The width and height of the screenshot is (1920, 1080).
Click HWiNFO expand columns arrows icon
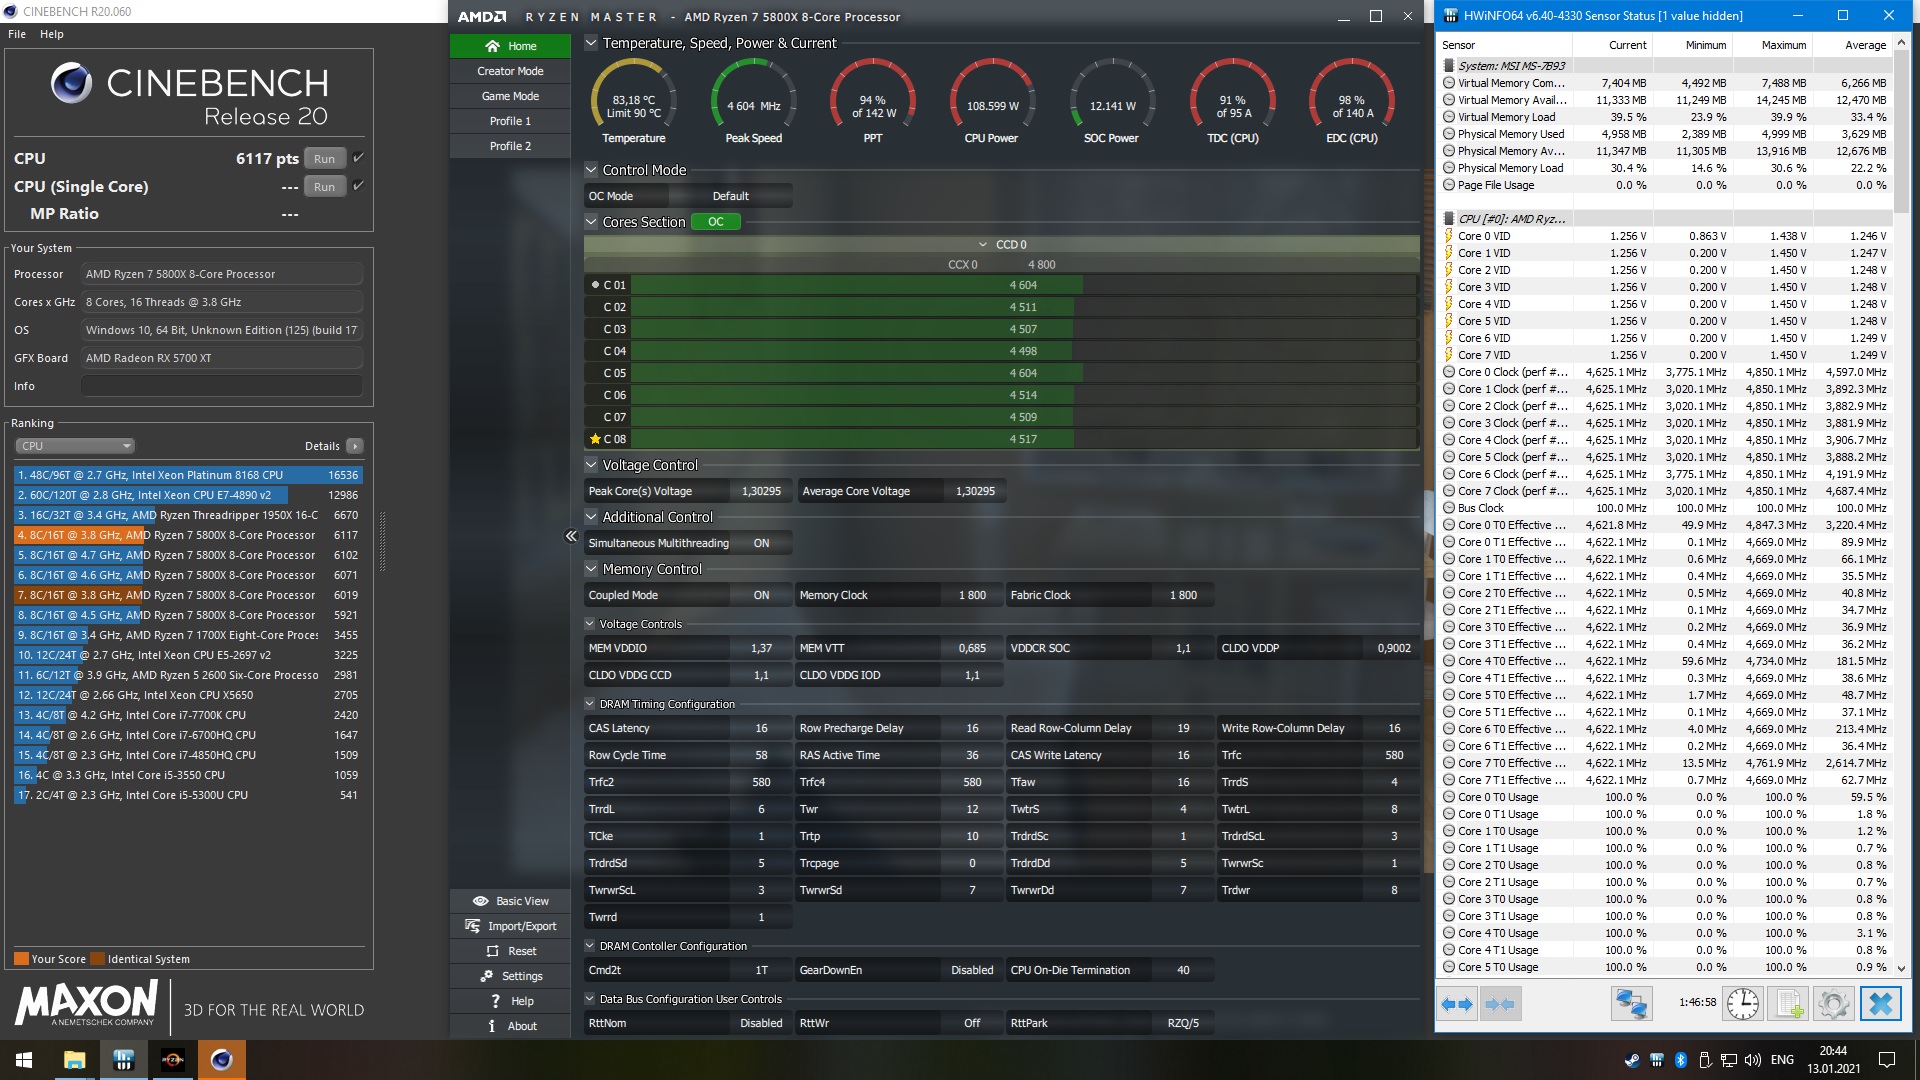pyautogui.click(x=1457, y=1004)
